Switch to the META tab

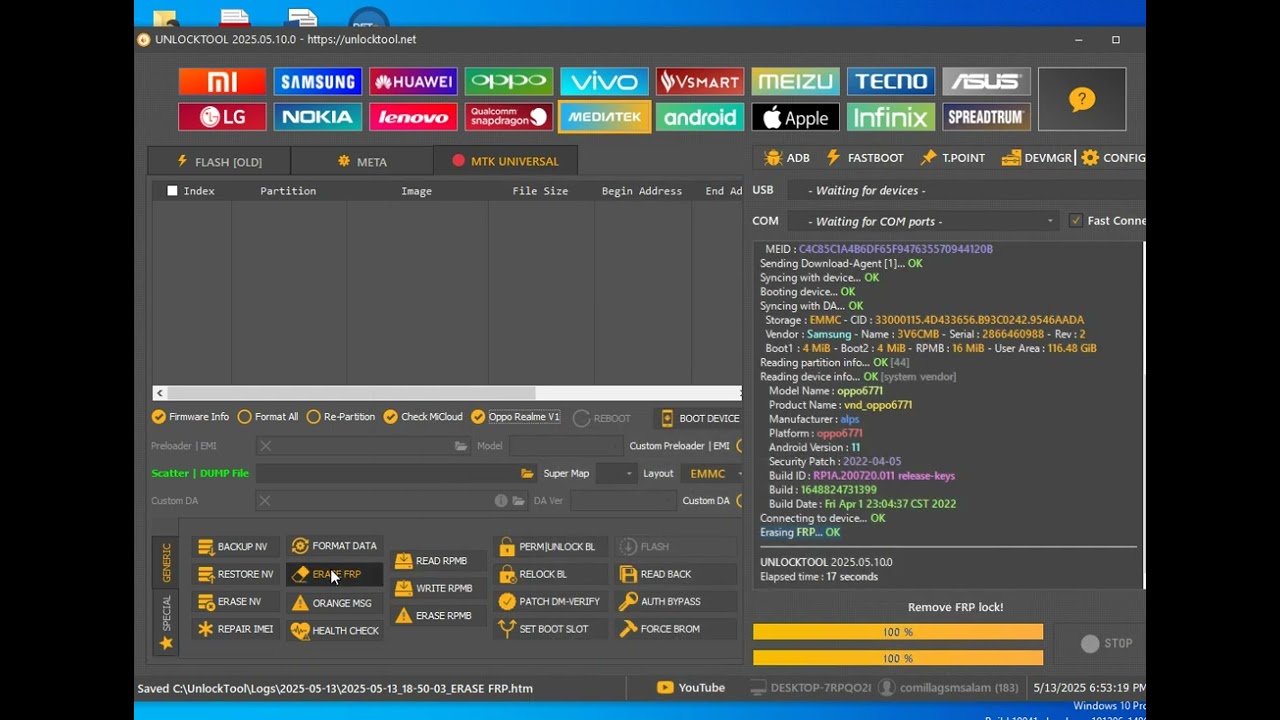[x=362, y=161]
